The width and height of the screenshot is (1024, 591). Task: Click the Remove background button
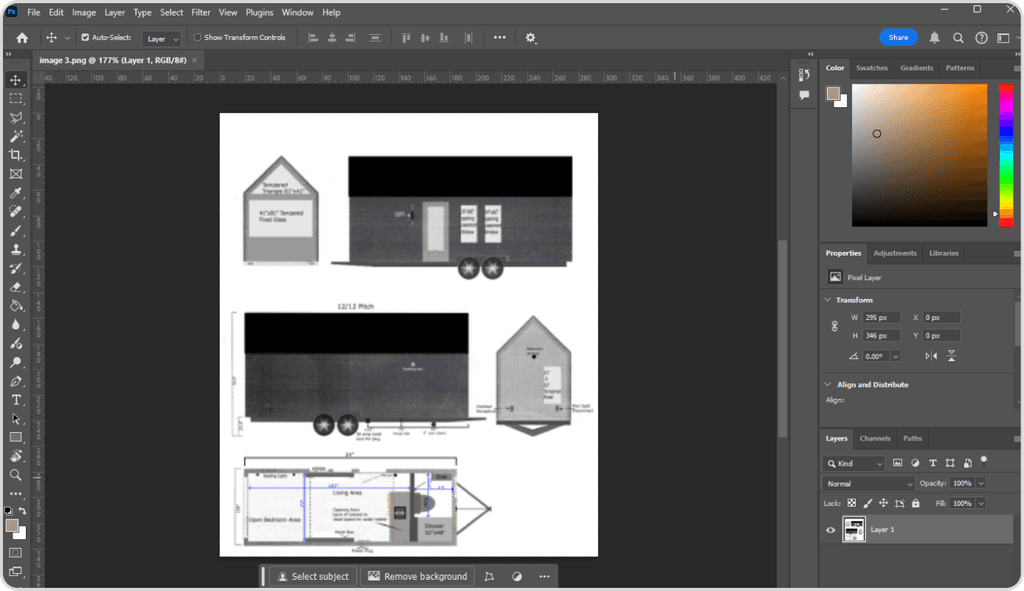pos(417,576)
